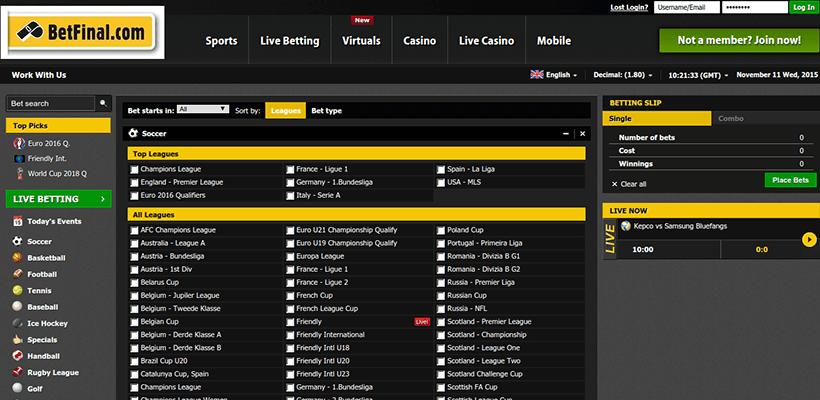Click the Friendly Int. flag icon
Screen dimensions: 820x400
coord(19,158)
